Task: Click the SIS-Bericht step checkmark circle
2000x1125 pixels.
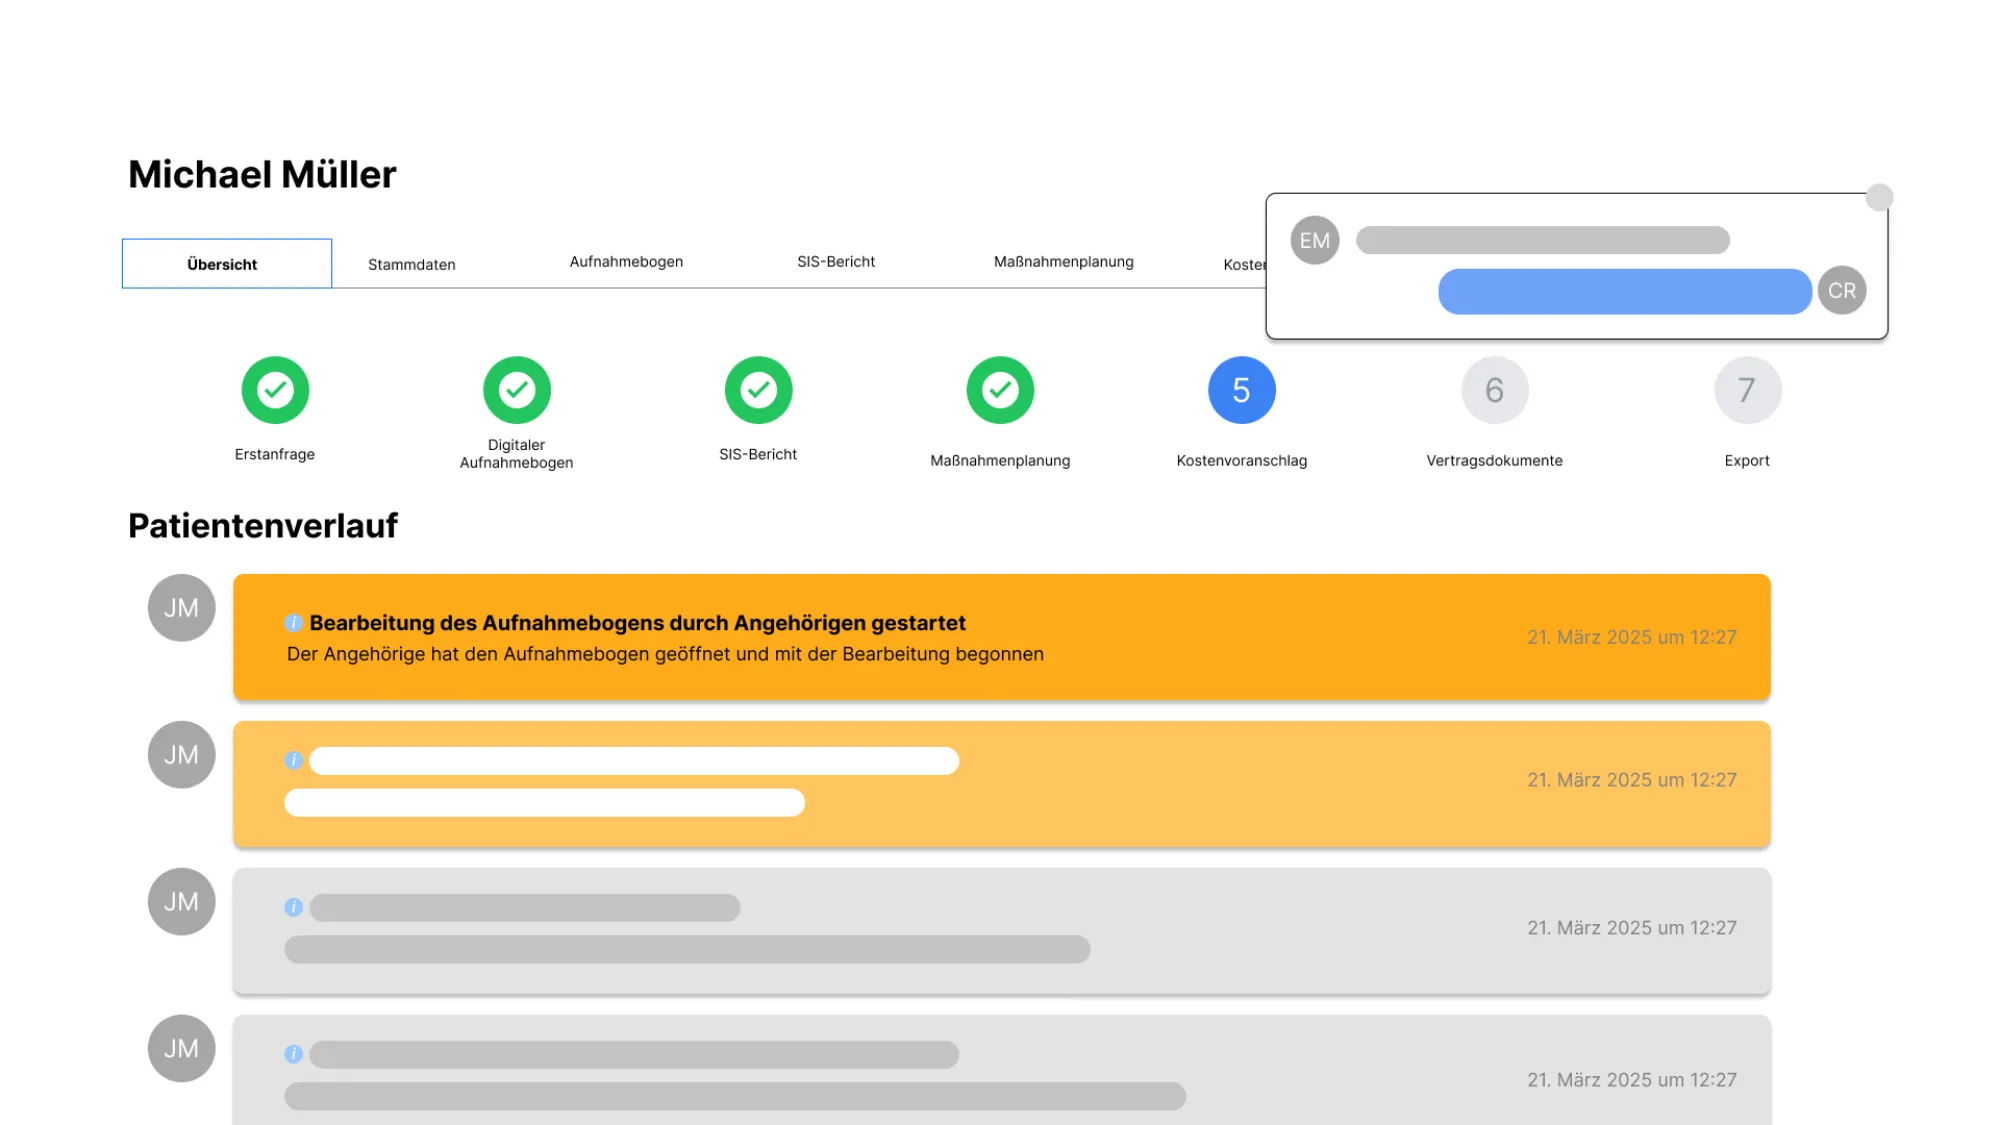Action: (x=759, y=390)
